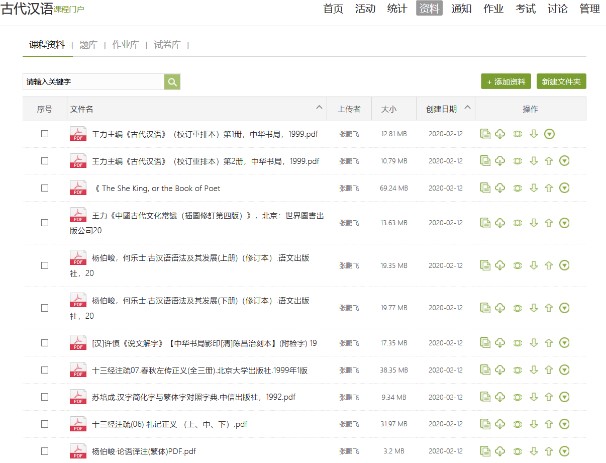Check the box for 古代汉语 第1册 file
The height and width of the screenshot is (463, 606).
click(44, 133)
